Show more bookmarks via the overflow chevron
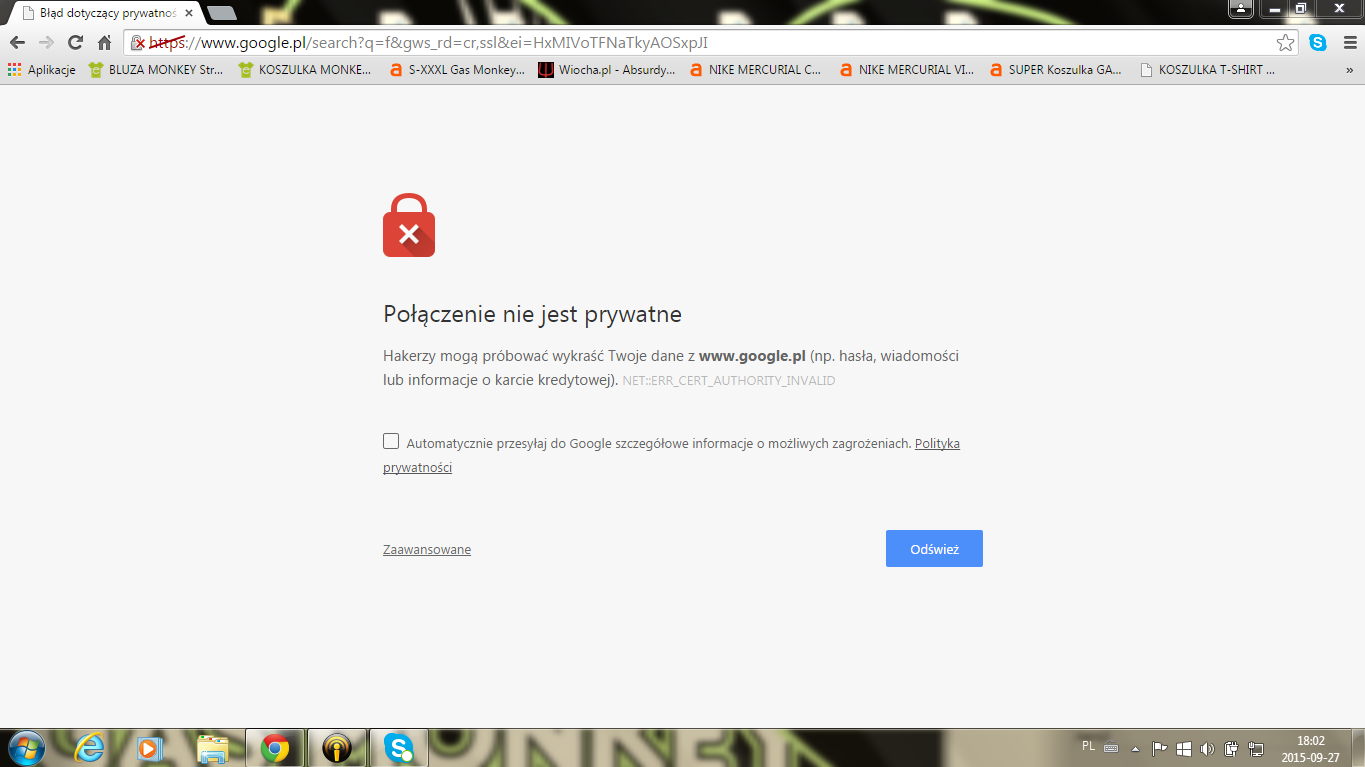 pos(1350,70)
